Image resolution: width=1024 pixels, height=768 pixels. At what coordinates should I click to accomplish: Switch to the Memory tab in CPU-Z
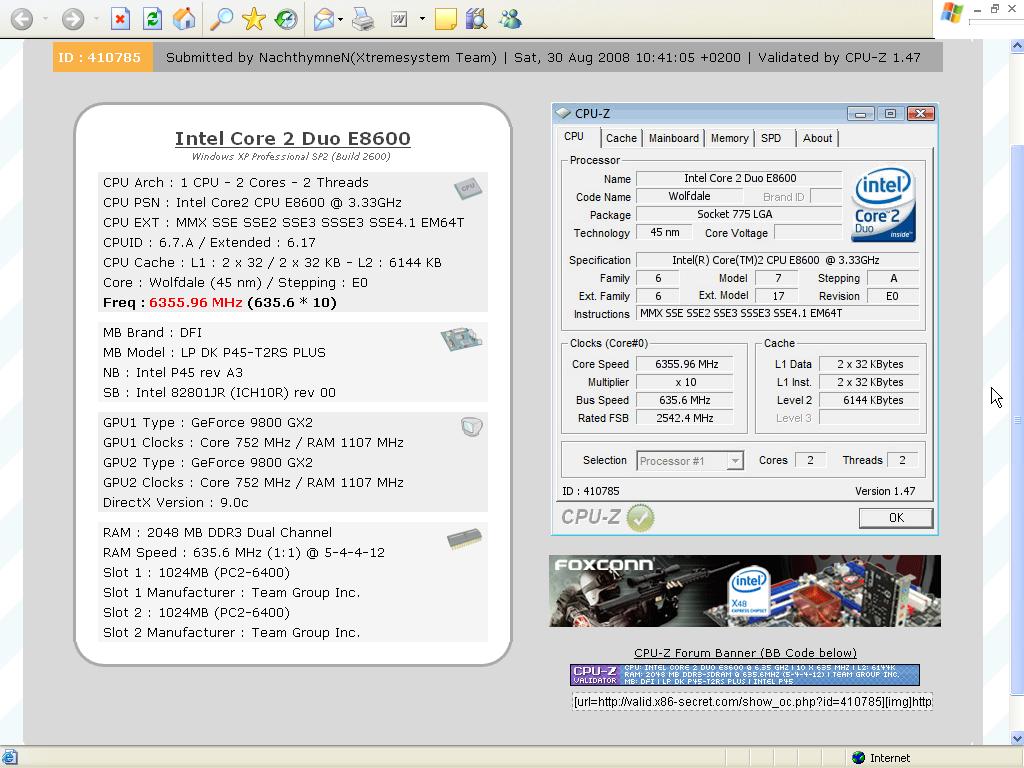(x=729, y=138)
